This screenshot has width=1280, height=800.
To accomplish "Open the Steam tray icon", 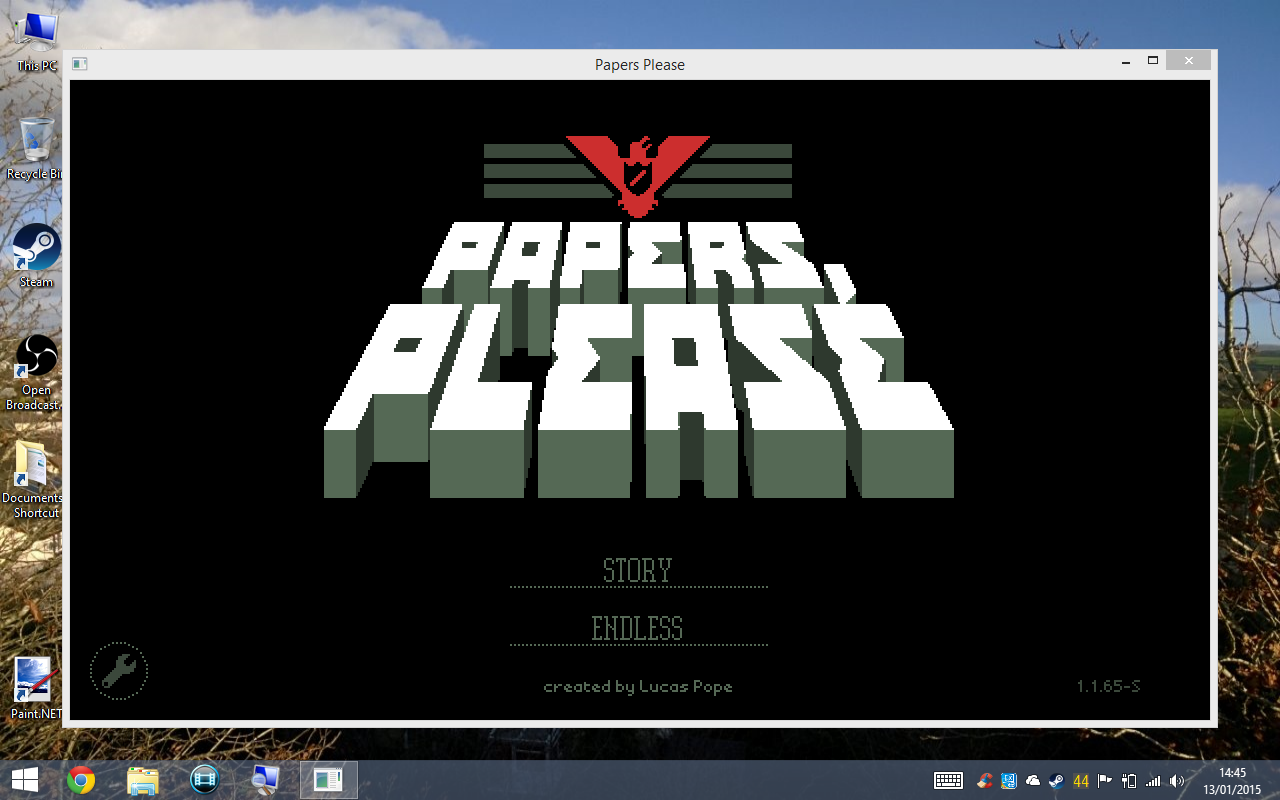I will click(x=1057, y=781).
